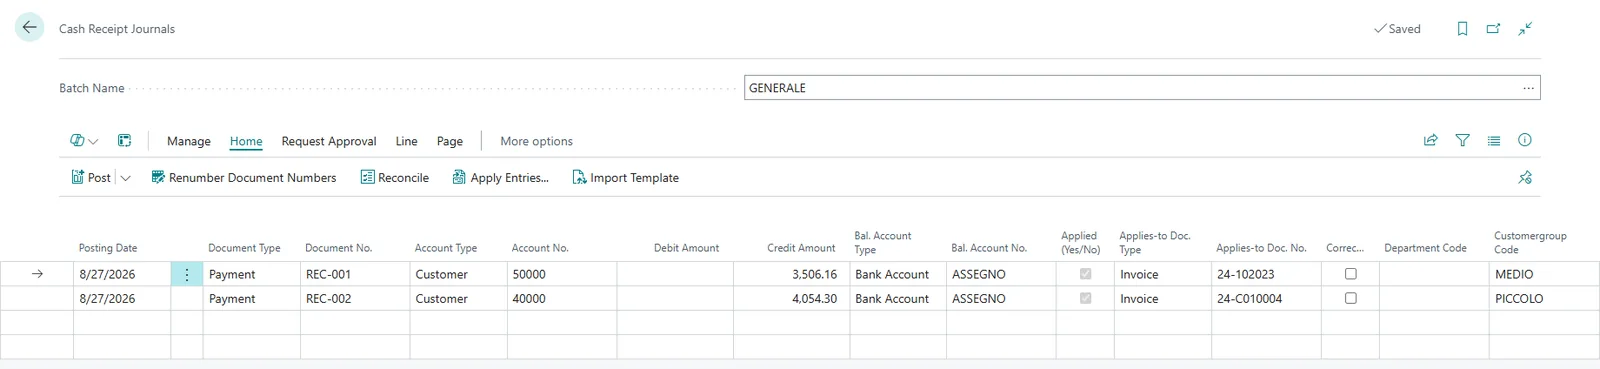Click Applies-to Doc. No. 24-102023
The height and width of the screenshot is (369, 1600).
coord(1266,274)
